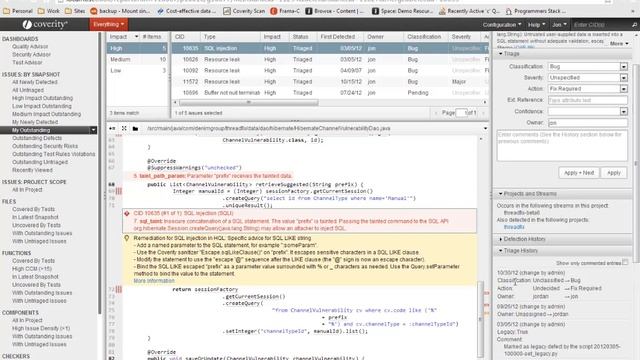Click the Personal bookmarks folder
Viewport: 640px width, 360px height.
18,11
